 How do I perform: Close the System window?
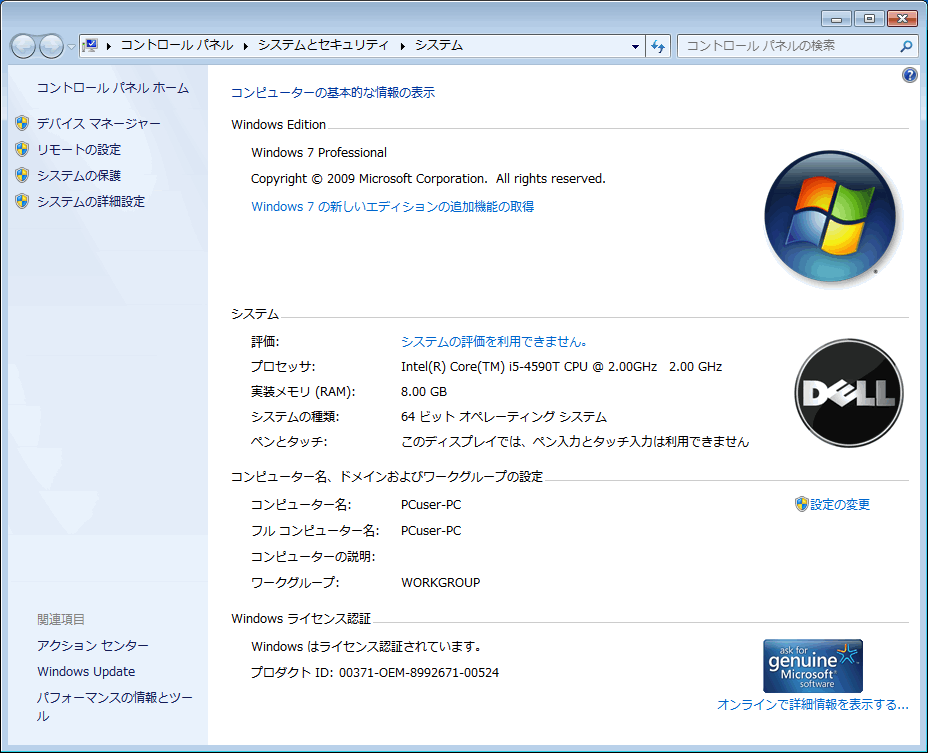tap(902, 19)
